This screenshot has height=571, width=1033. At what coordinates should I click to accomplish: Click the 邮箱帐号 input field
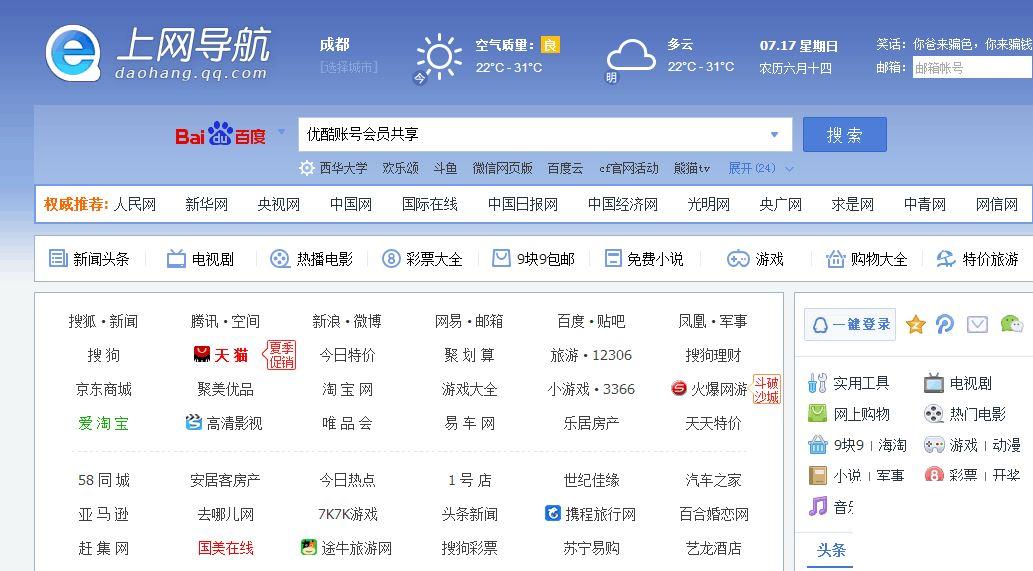971,68
